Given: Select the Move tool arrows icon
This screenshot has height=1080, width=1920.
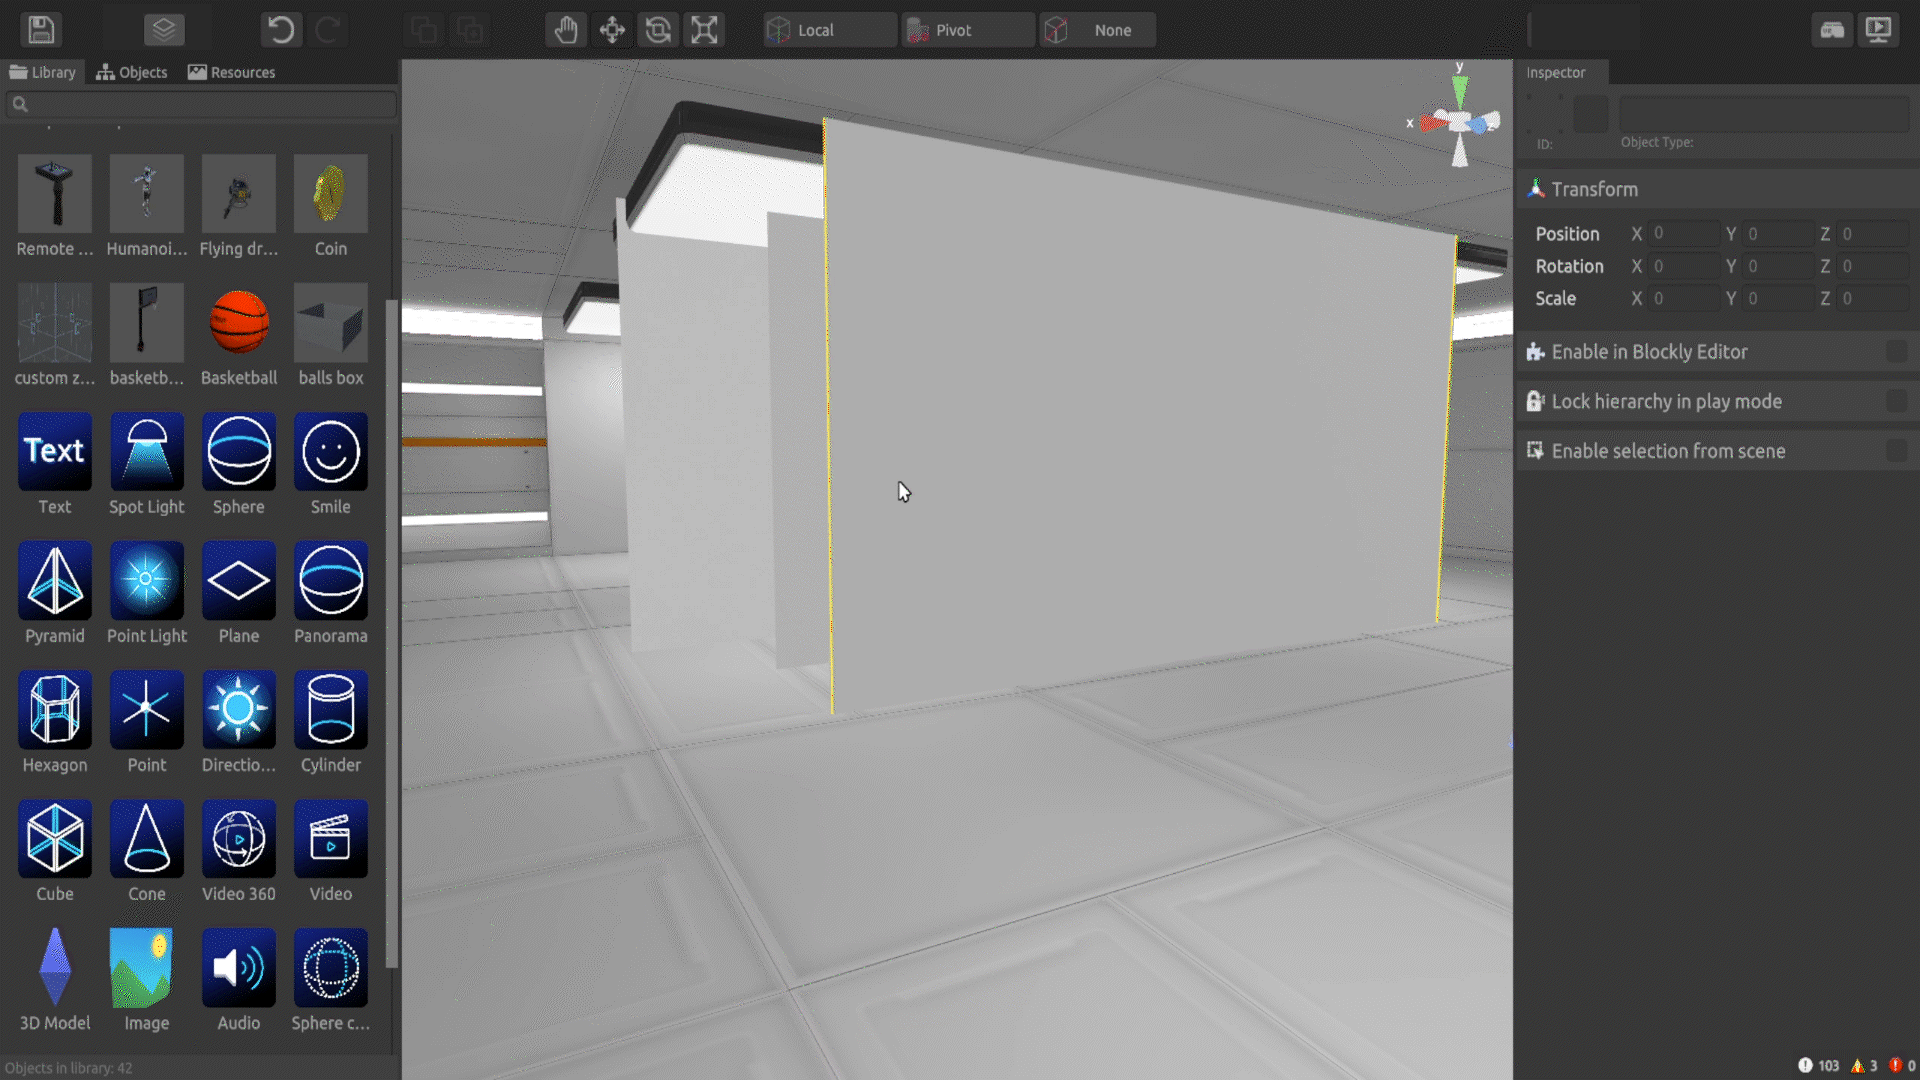Looking at the screenshot, I should coord(612,30).
